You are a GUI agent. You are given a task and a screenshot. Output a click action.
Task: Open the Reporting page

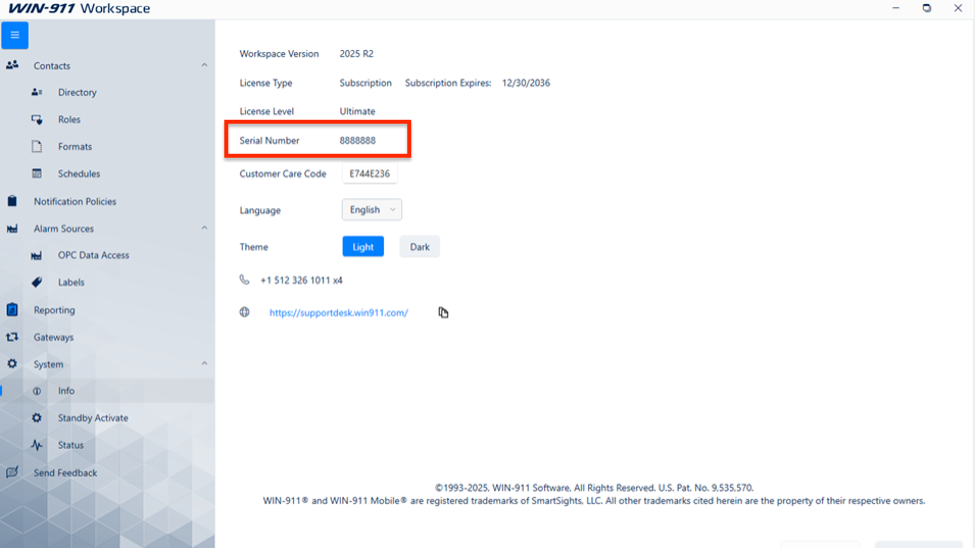click(x=54, y=310)
